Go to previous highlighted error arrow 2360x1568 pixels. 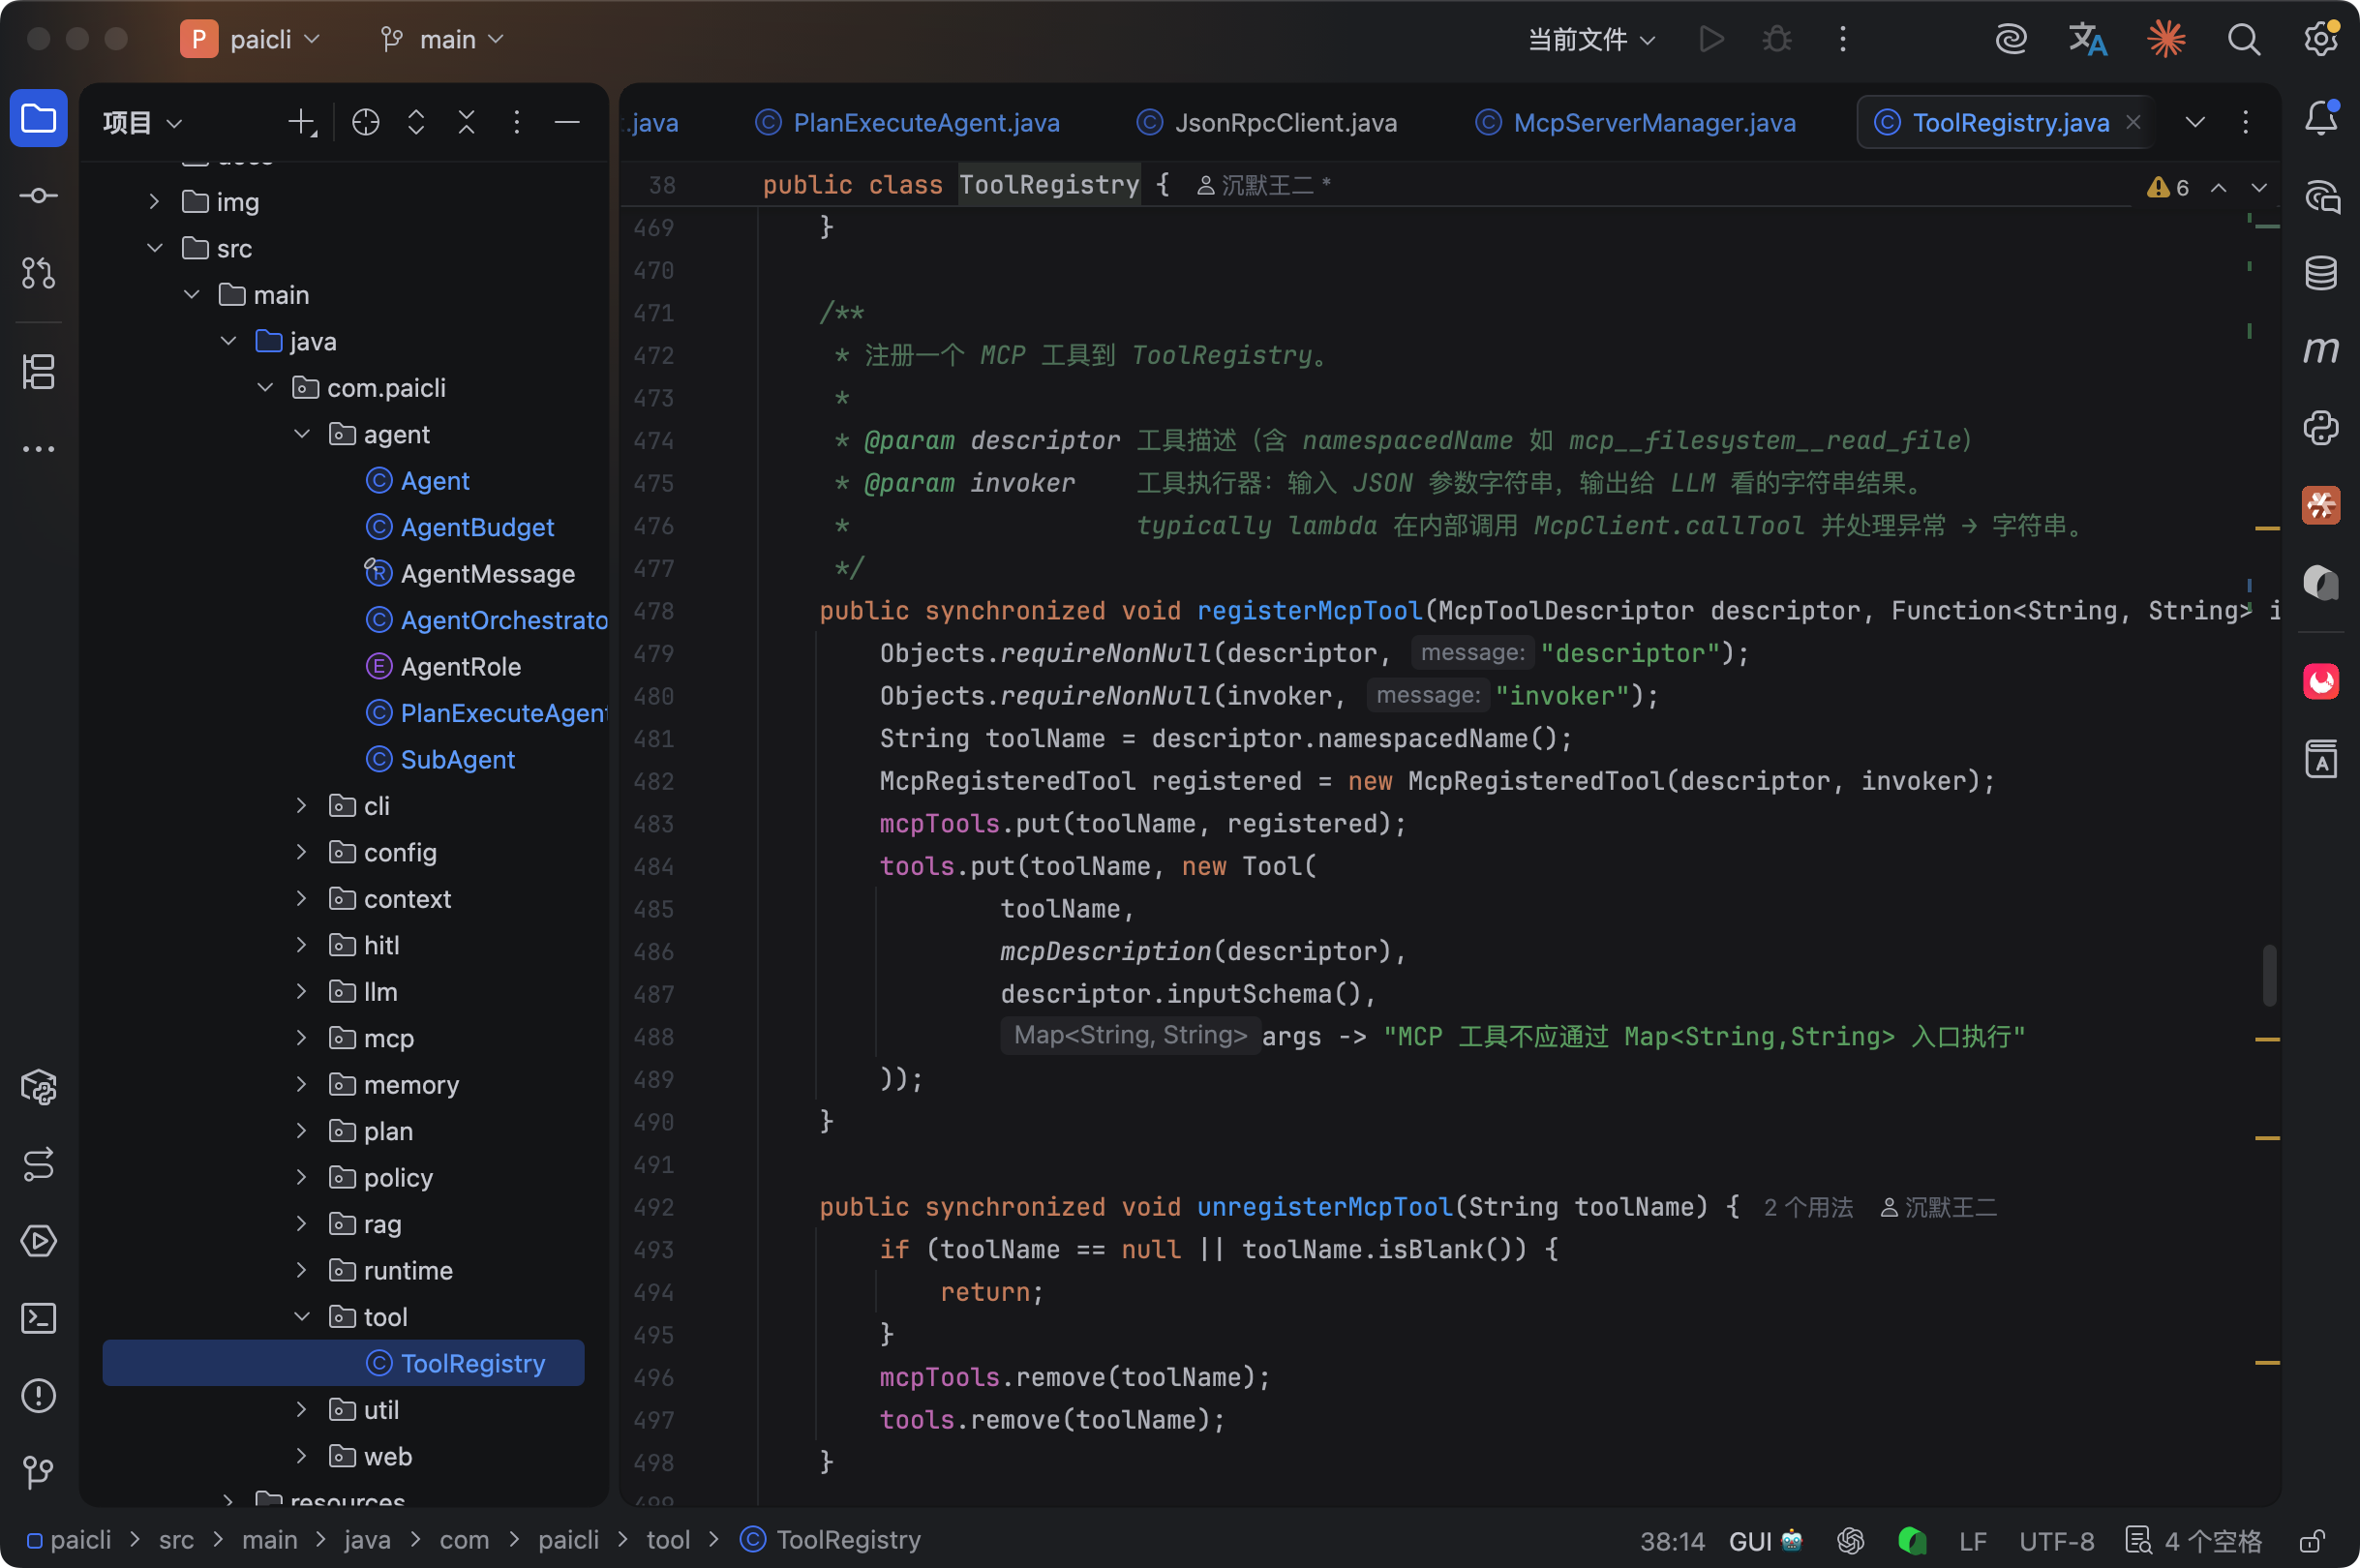[x=2218, y=187]
